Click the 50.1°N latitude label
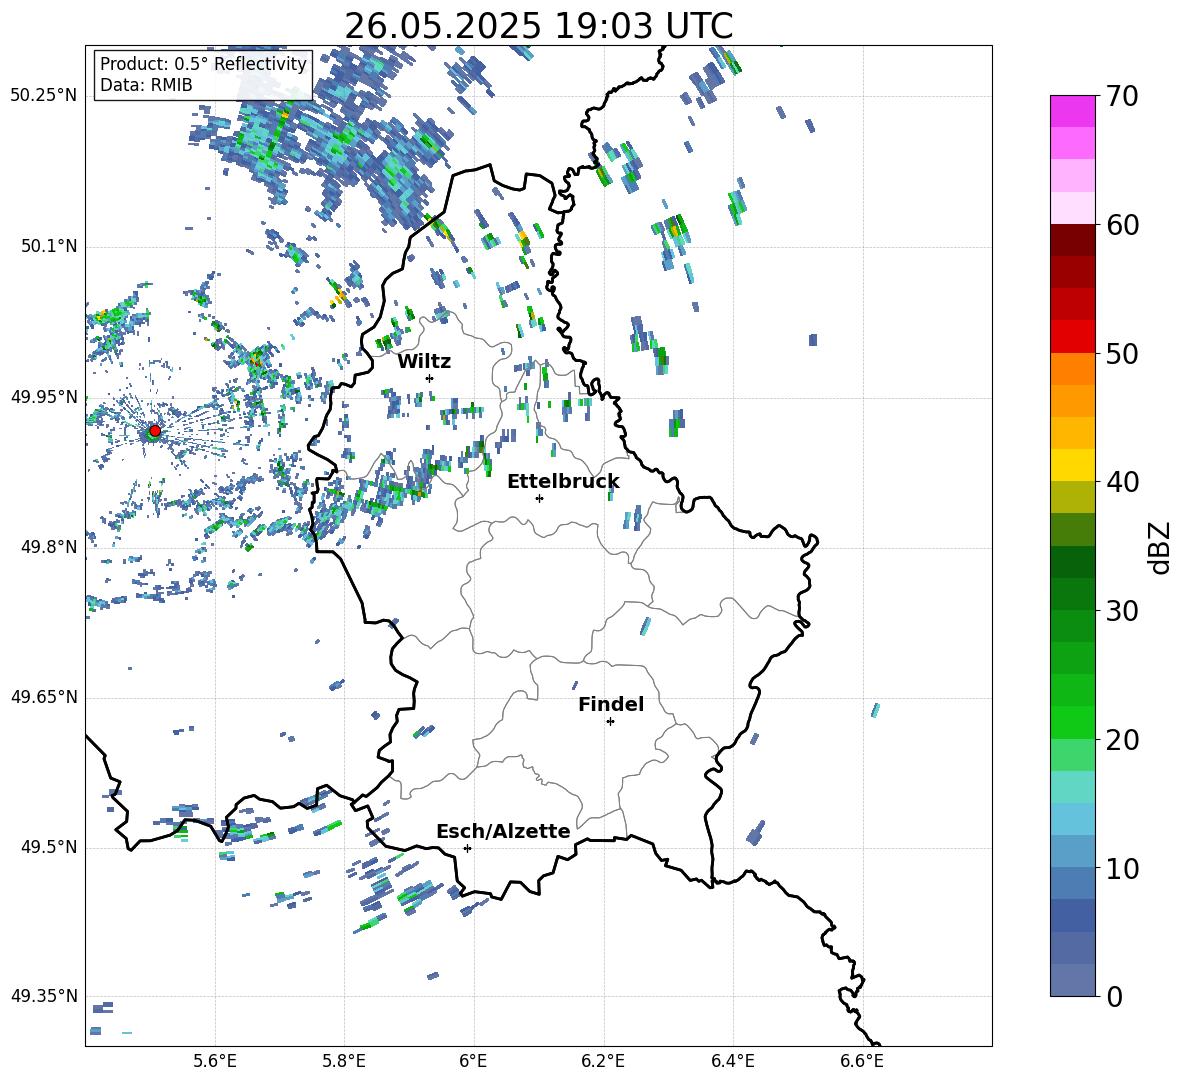The image size is (1184, 1081). point(48,246)
